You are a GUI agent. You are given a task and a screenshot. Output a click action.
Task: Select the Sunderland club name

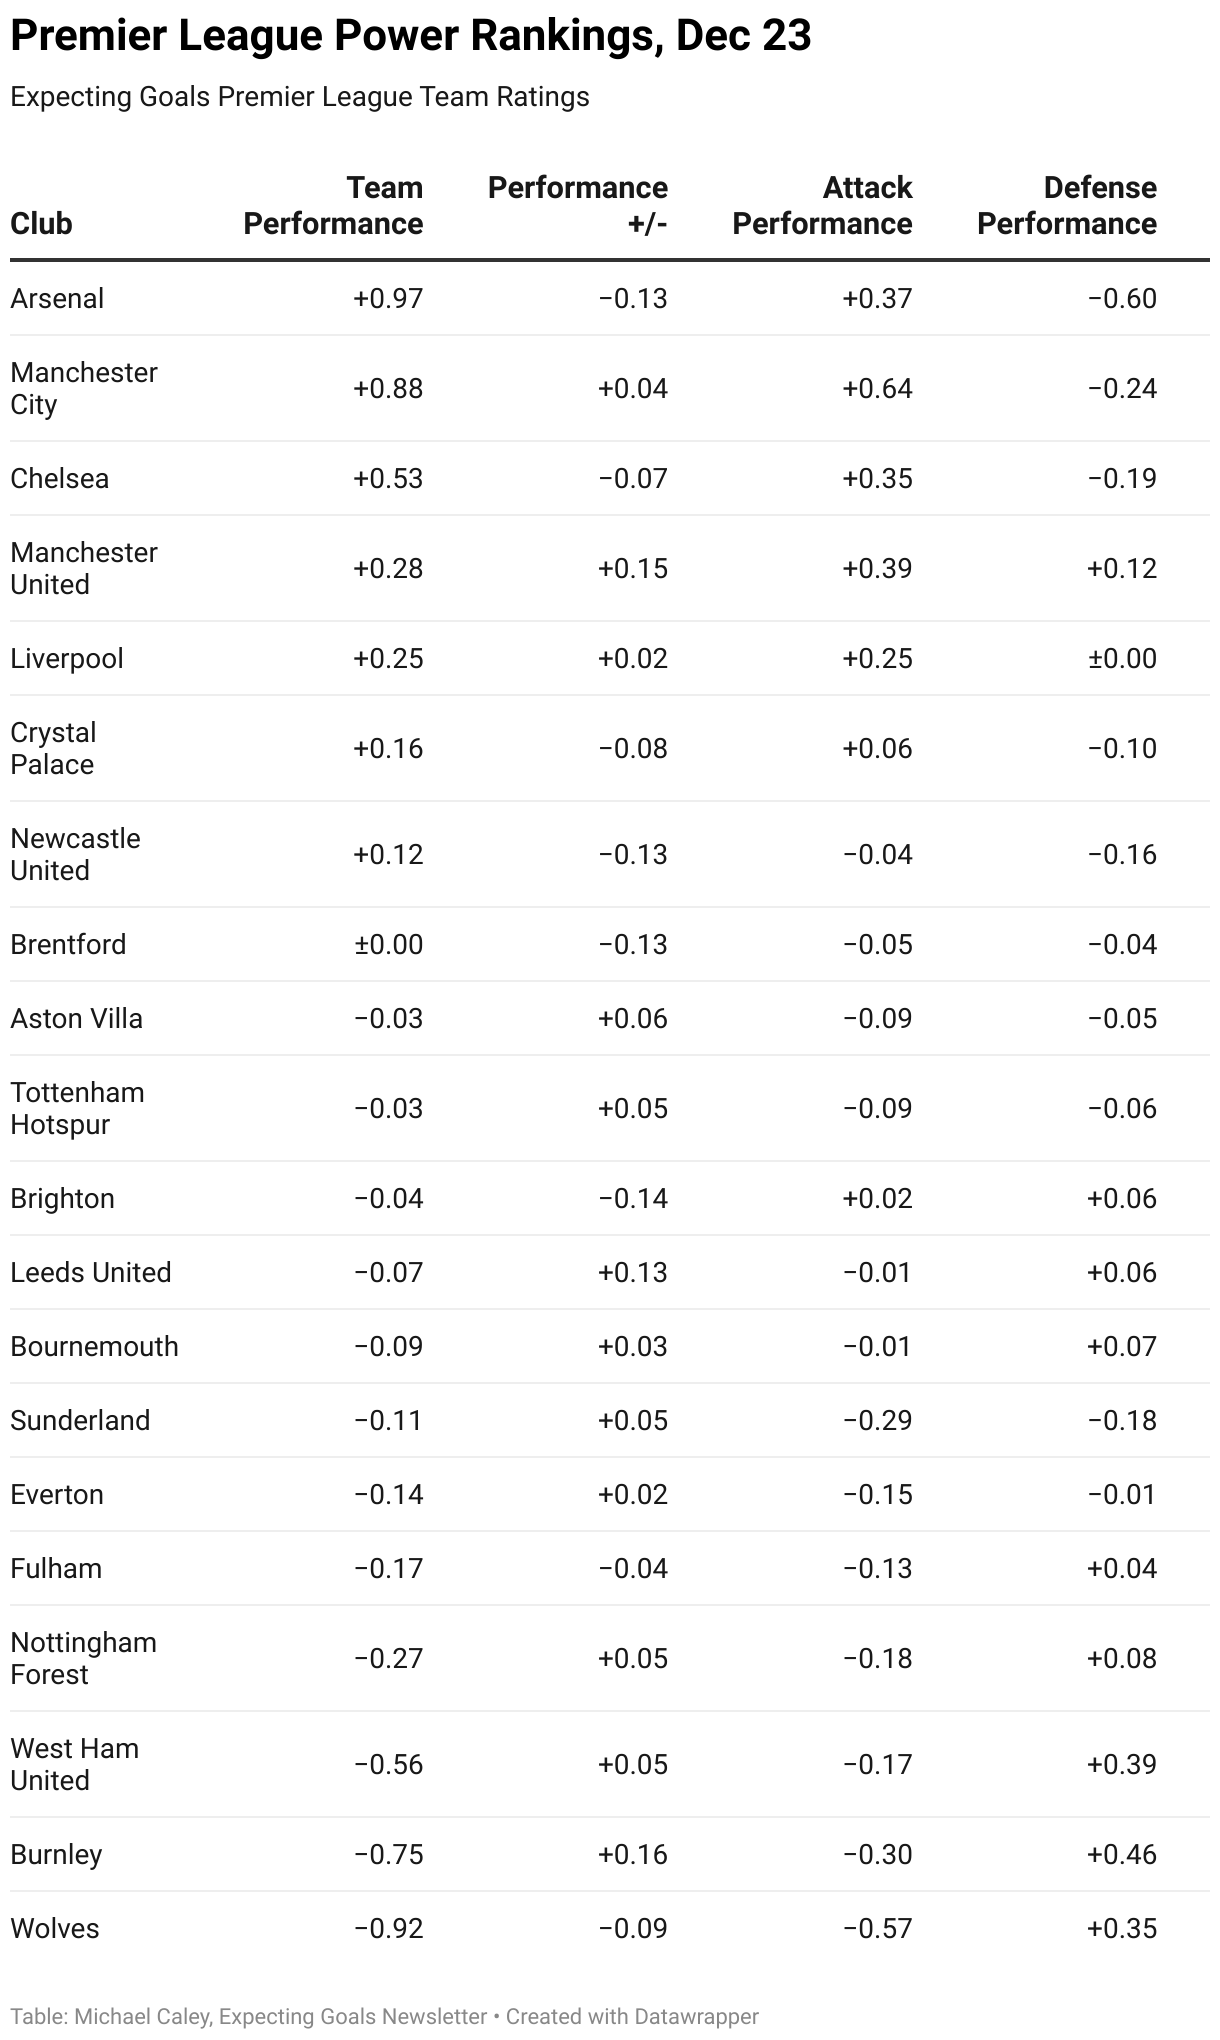[80, 1421]
